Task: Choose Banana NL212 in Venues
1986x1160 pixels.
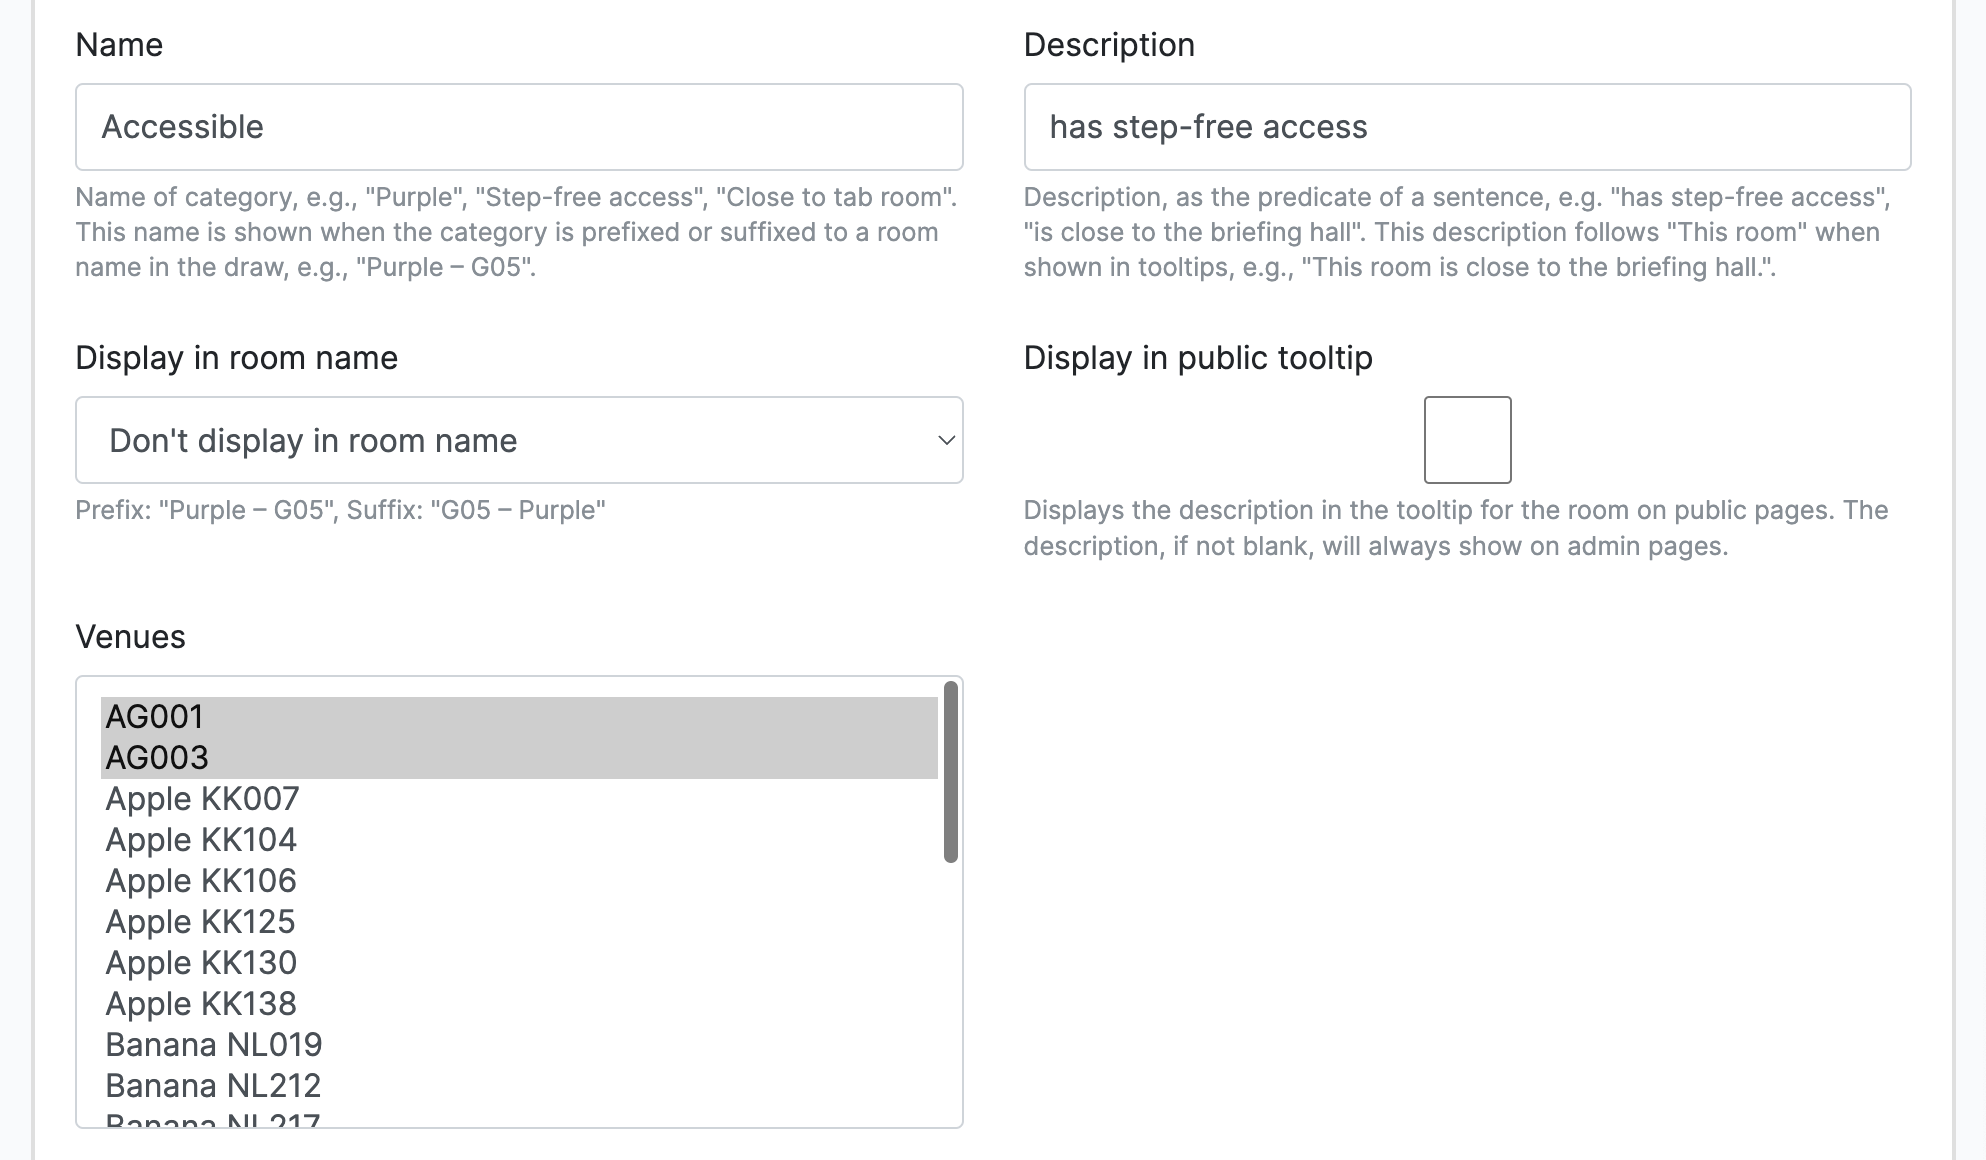Action: pyautogui.click(x=519, y=1086)
